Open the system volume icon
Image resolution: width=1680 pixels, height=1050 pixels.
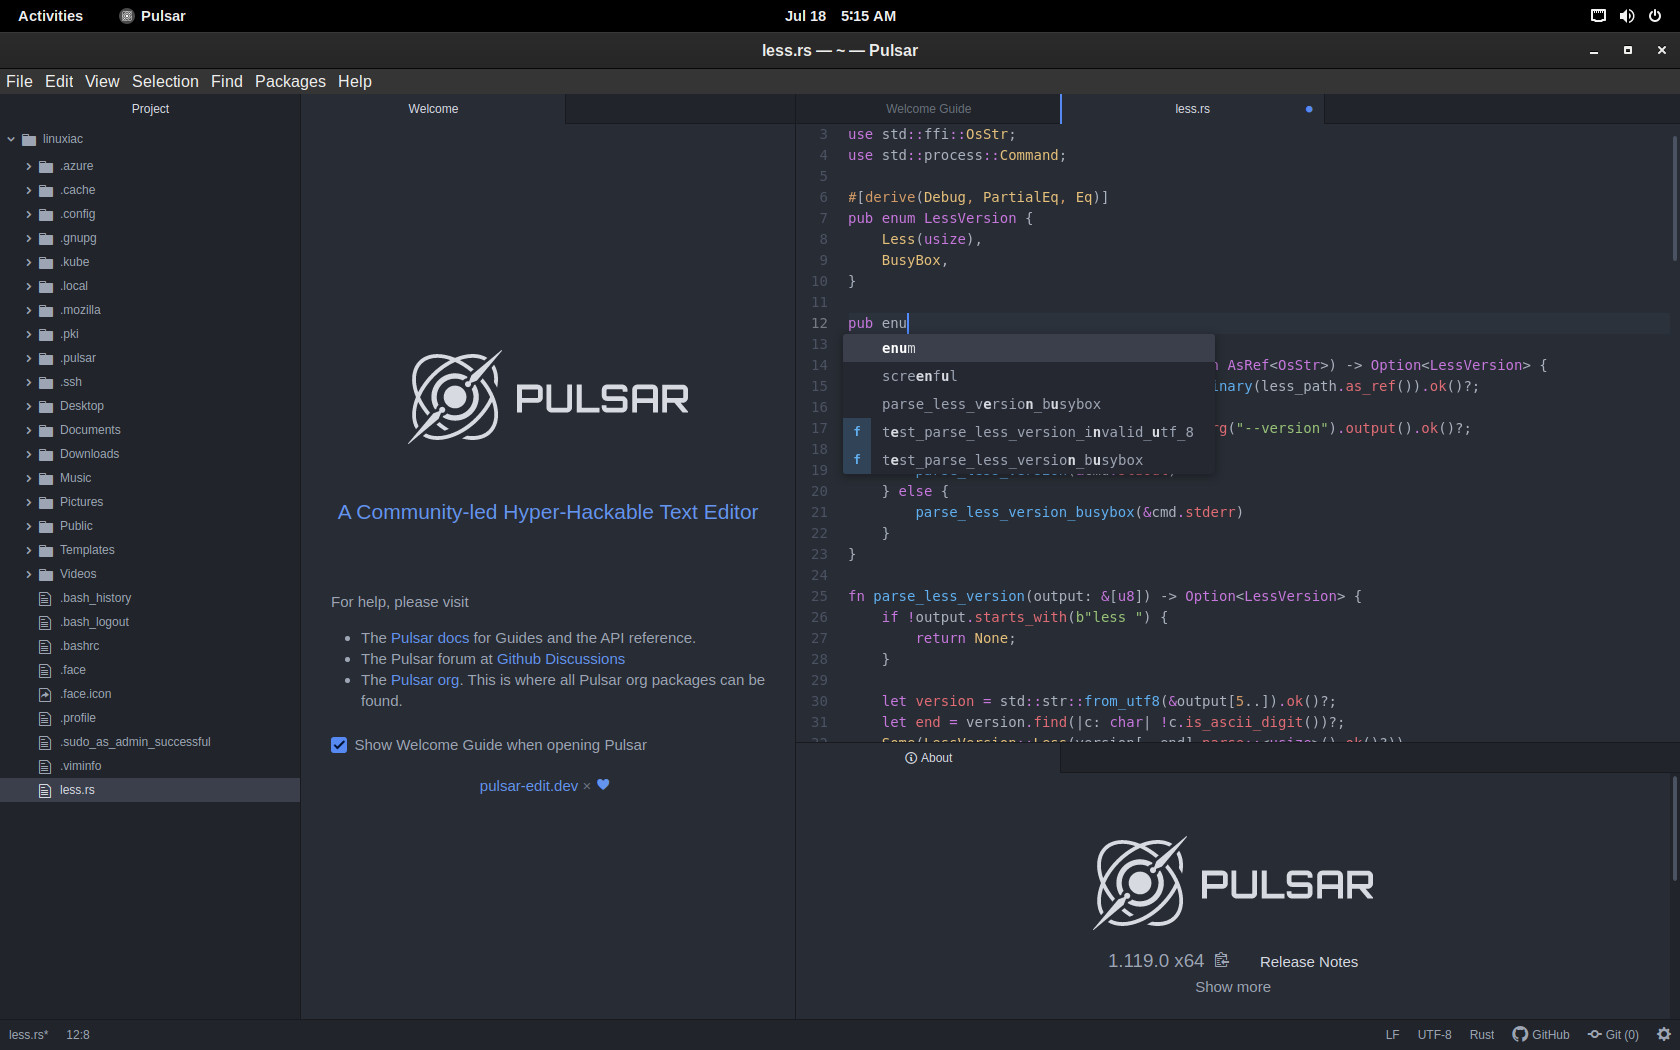[1627, 16]
